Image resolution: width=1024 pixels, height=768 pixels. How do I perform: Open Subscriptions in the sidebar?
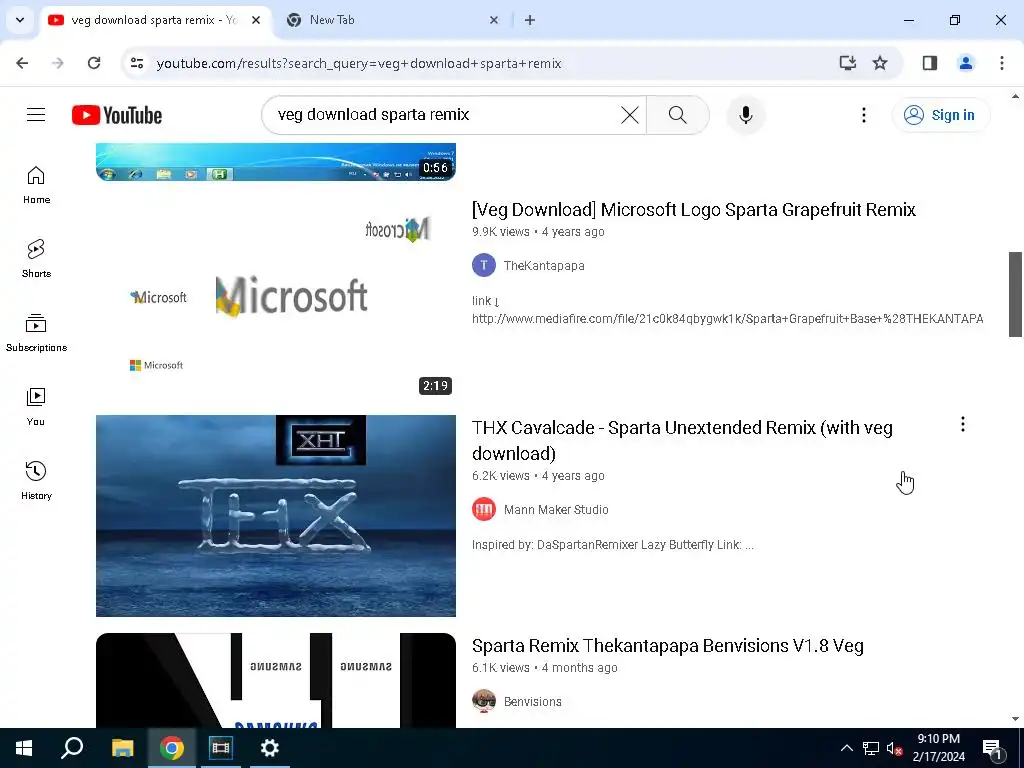click(36, 332)
